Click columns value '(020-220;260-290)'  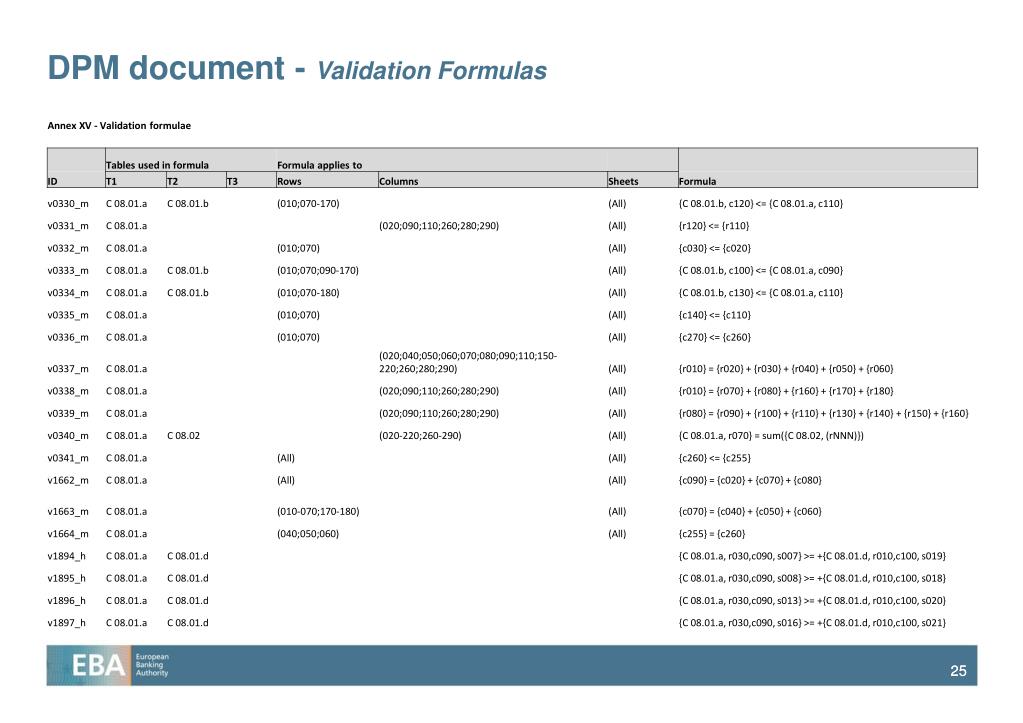[x=420, y=435]
